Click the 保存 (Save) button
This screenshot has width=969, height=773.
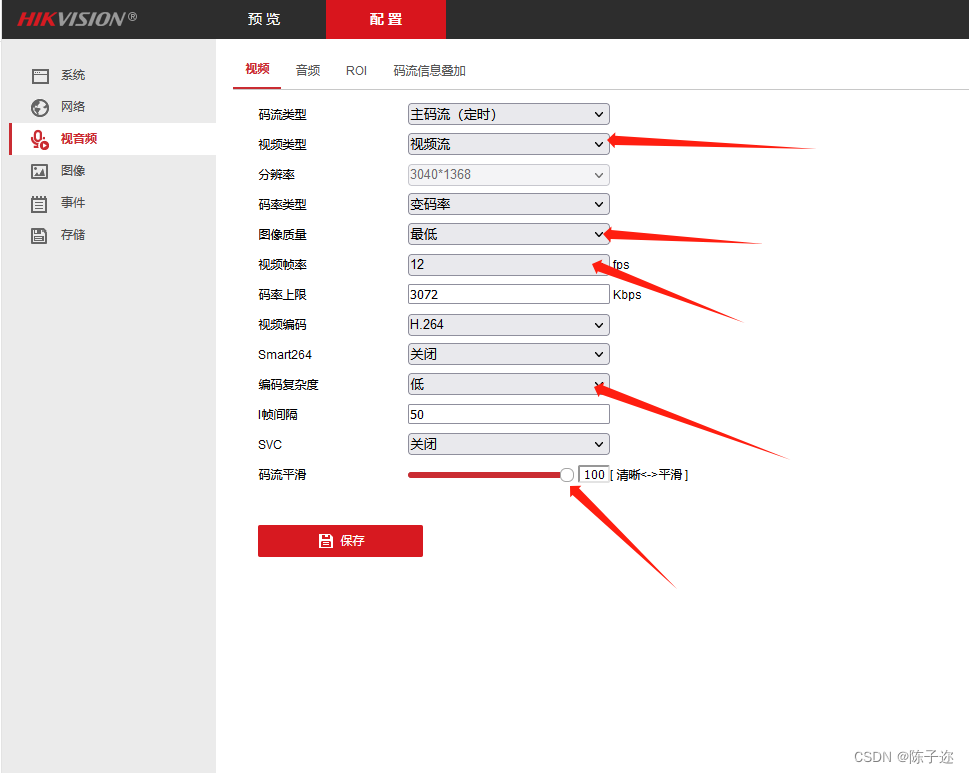[x=340, y=541]
